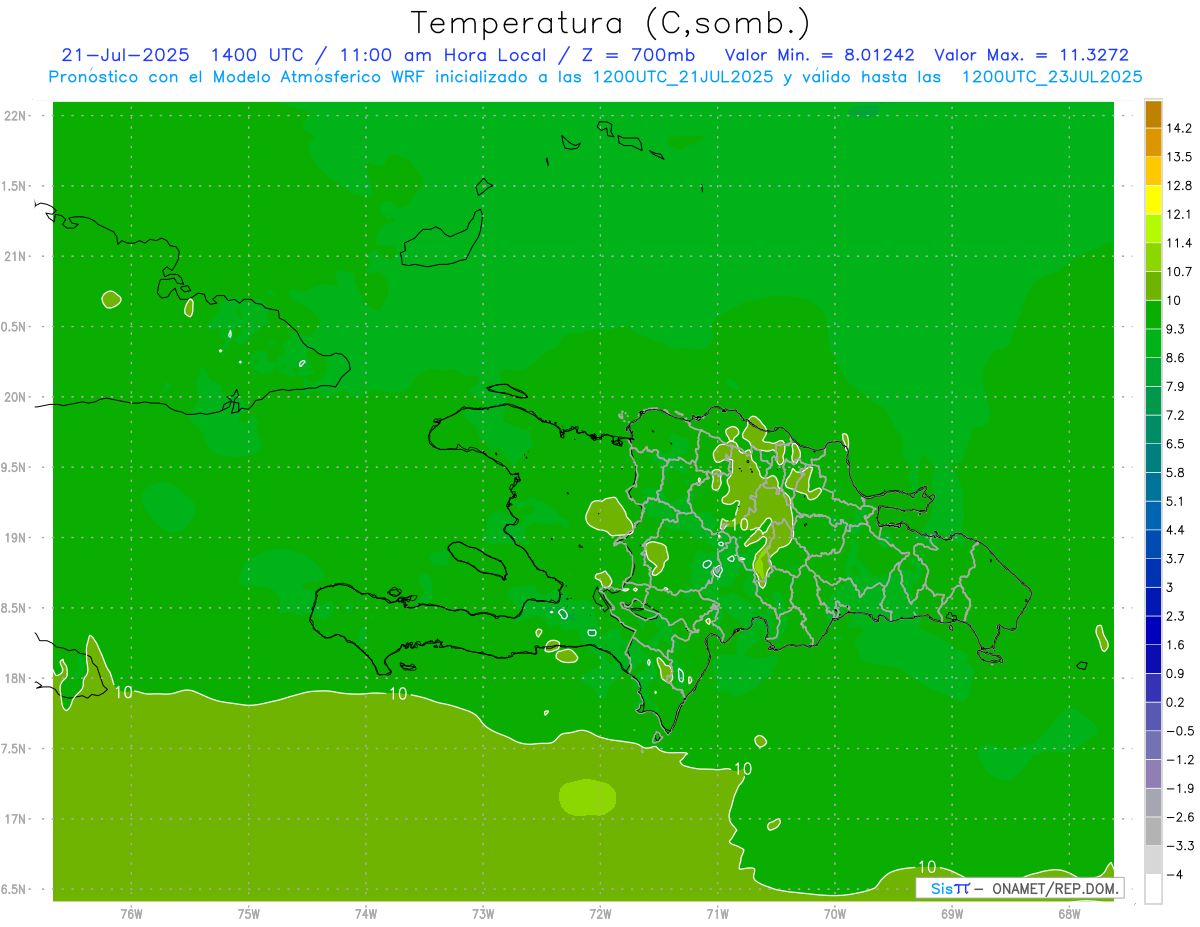Click the 0.5N latitude axis label
The height and width of the screenshot is (927, 1200).
click(x=15, y=327)
